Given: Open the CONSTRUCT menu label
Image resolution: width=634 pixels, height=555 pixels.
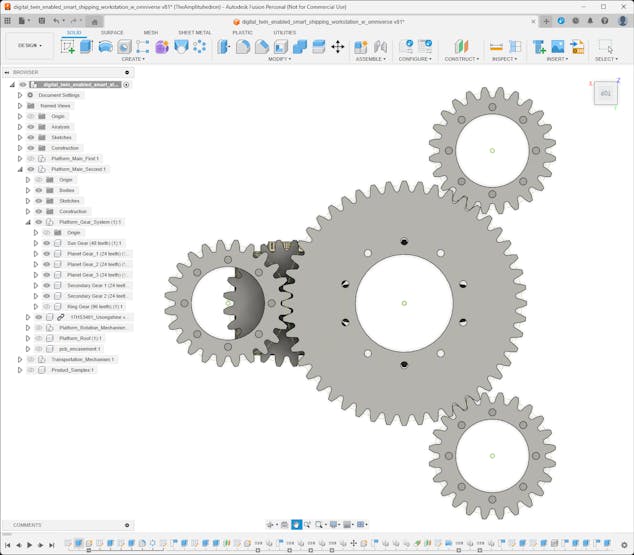Looking at the screenshot, I should 461,59.
